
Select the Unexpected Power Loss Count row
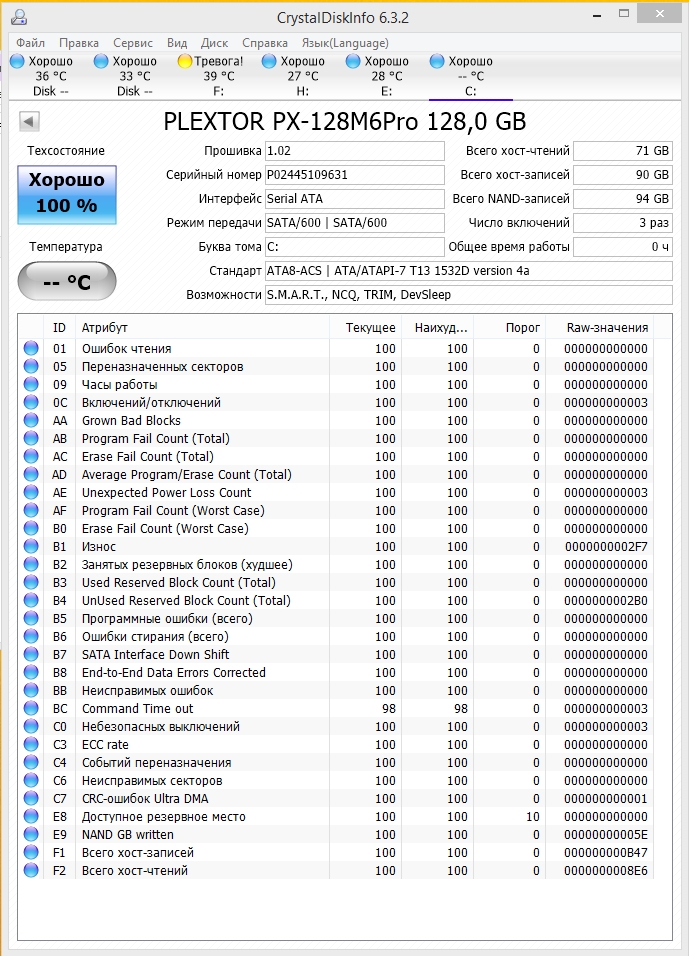pyautogui.click(x=166, y=493)
